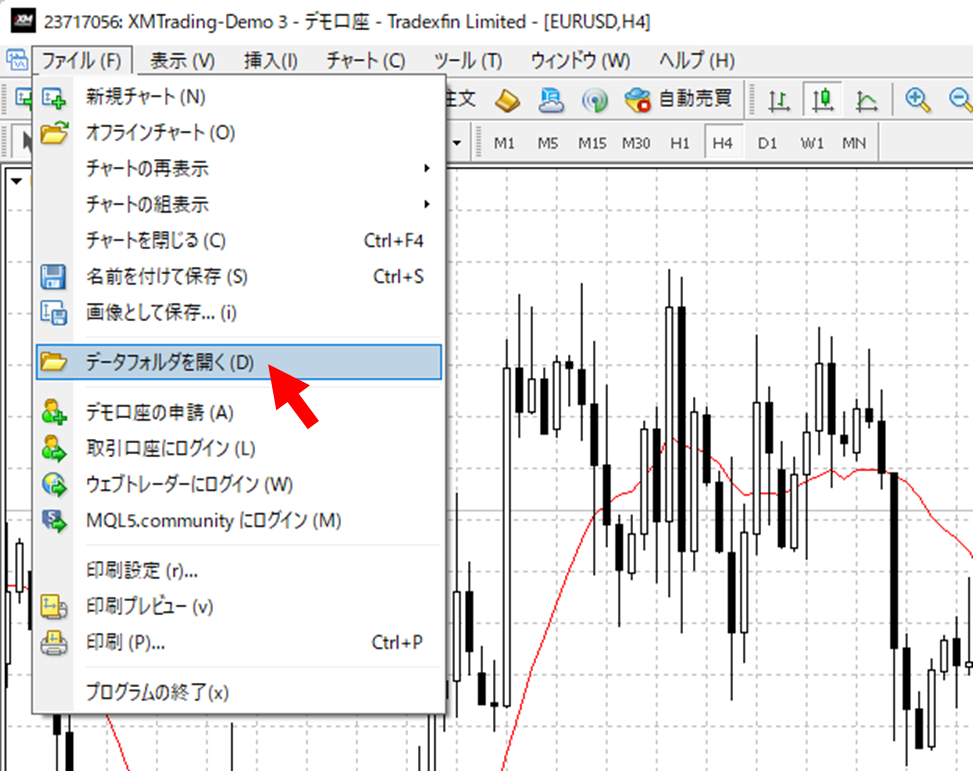Select the W1 timeframe

pos(812,143)
